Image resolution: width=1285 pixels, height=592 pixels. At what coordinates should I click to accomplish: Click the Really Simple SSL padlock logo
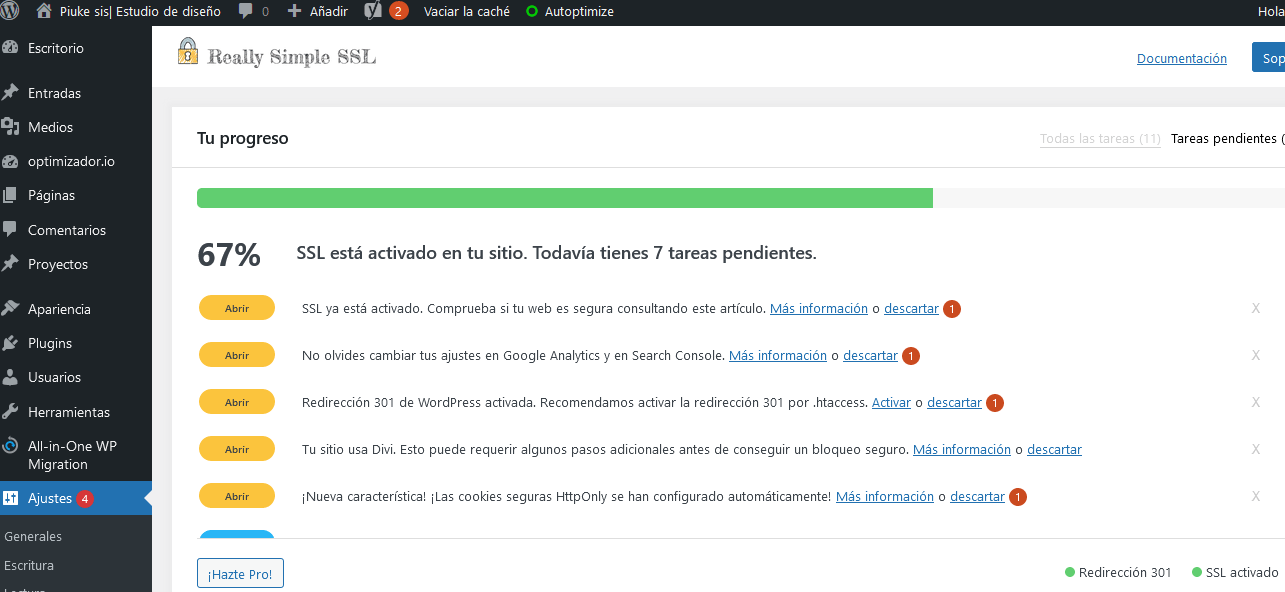point(188,51)
